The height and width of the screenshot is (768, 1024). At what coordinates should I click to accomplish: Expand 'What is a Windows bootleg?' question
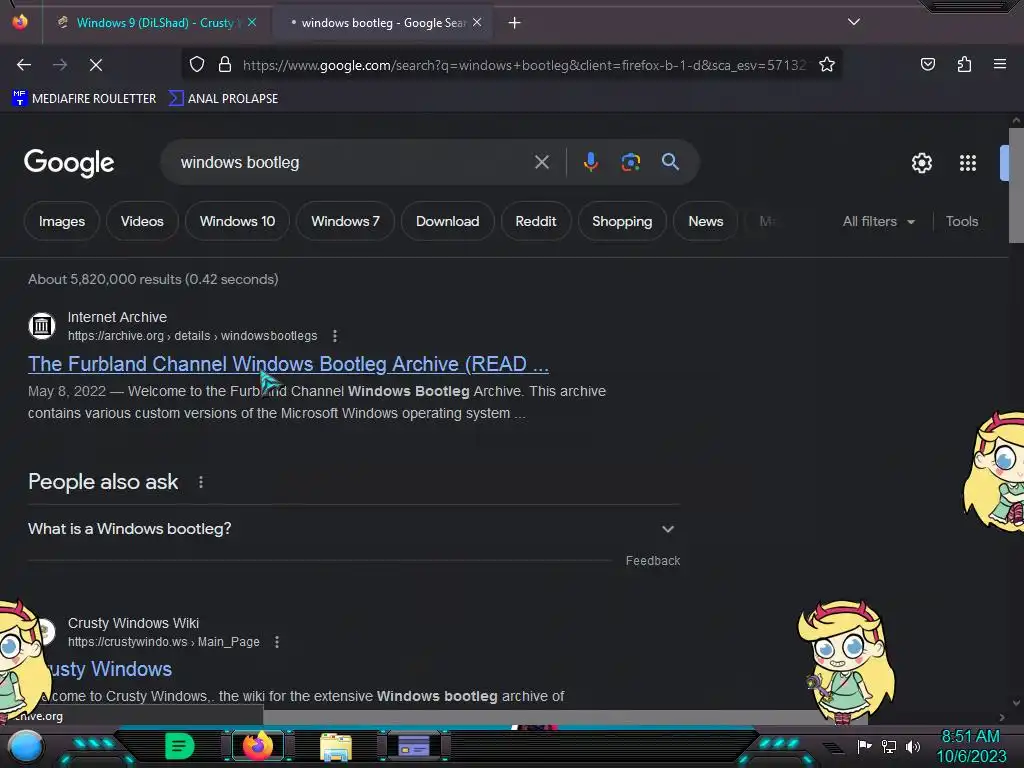pyautogui.click(x=353, y=529)
